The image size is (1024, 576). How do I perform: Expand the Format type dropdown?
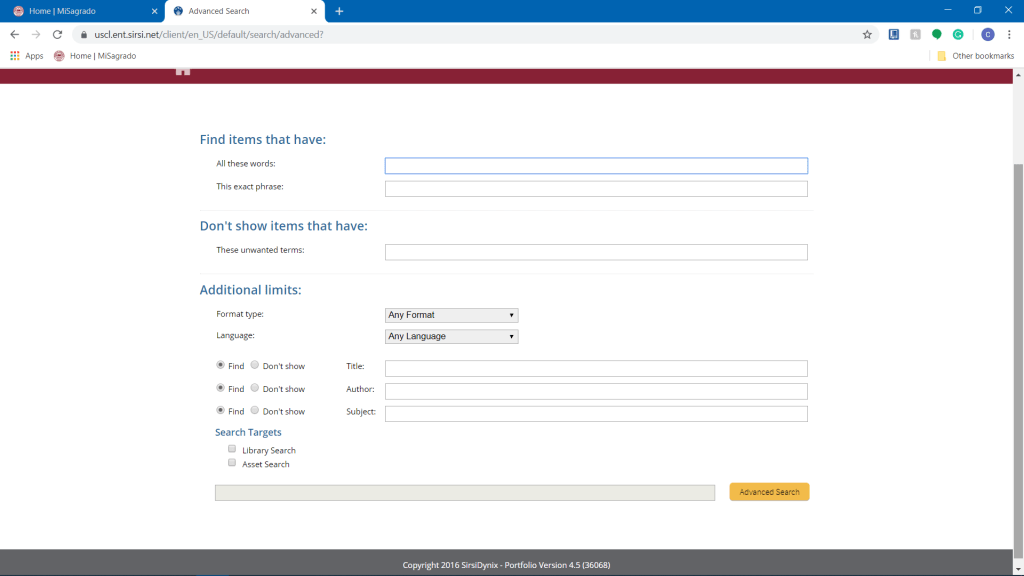pyautogui.click(x=451, y=315)
